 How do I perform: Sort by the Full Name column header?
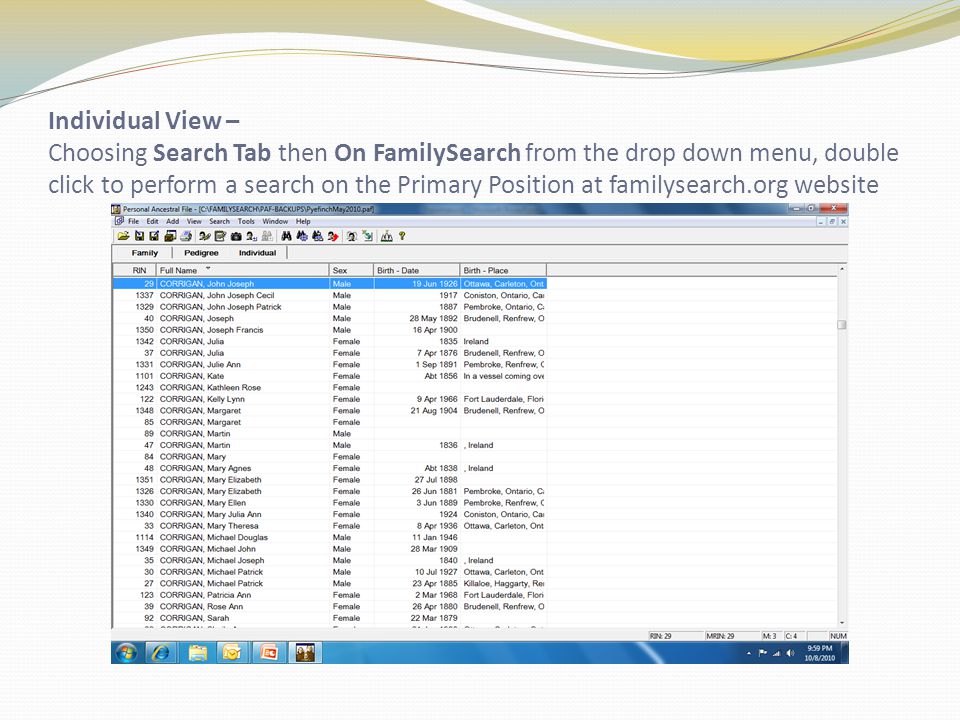point(242,270)
